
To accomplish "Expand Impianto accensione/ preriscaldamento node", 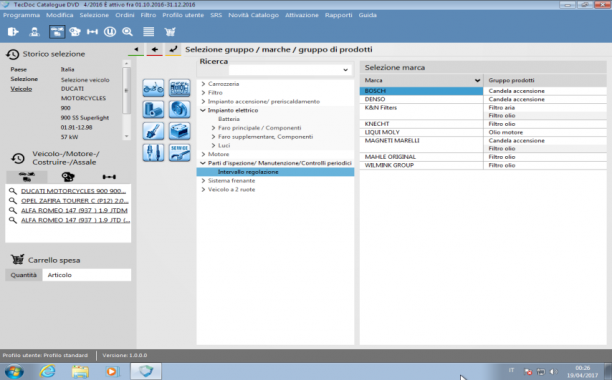I will click(203, 101).
